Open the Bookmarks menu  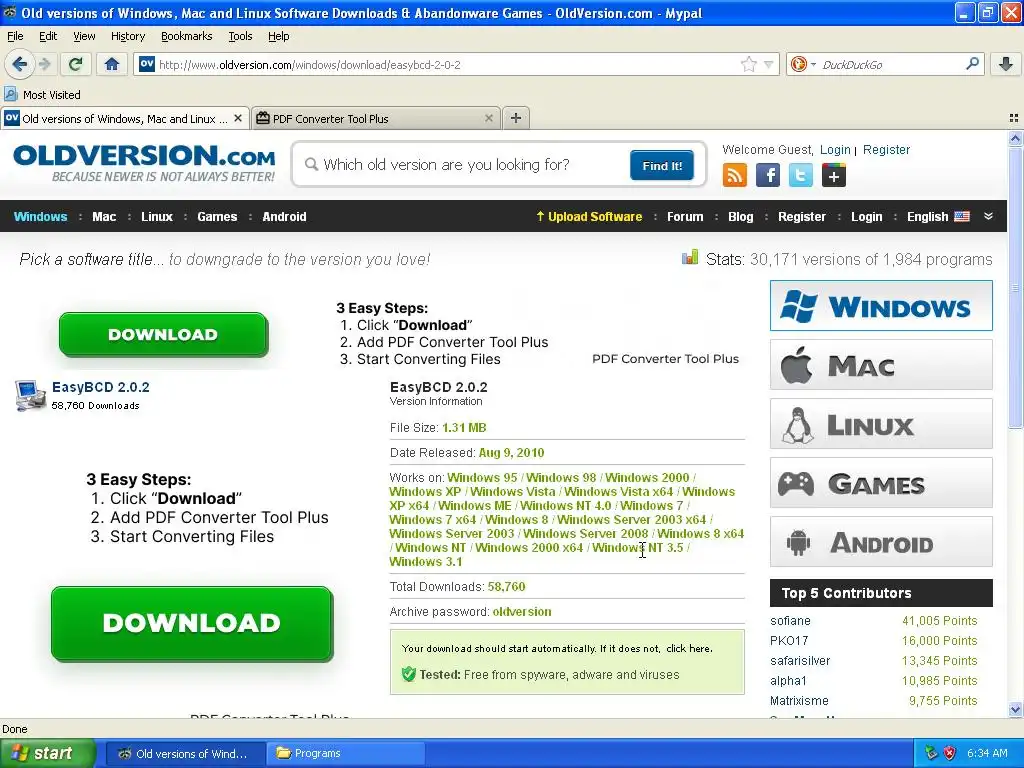coord(186,36)
